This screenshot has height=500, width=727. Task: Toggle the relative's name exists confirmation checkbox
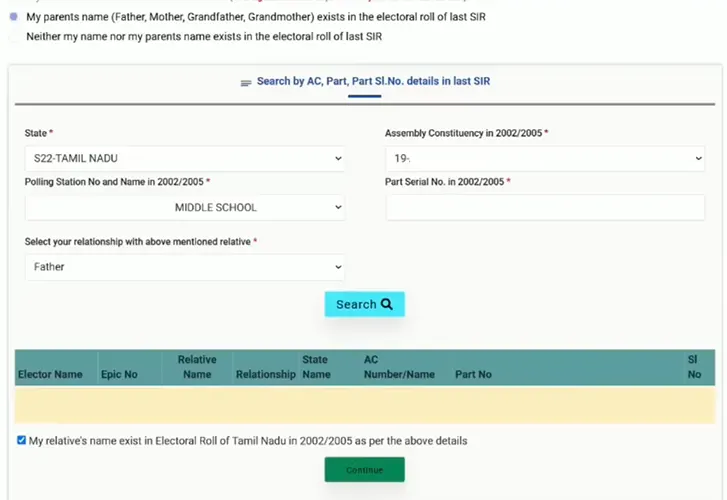tap(22, 440)
